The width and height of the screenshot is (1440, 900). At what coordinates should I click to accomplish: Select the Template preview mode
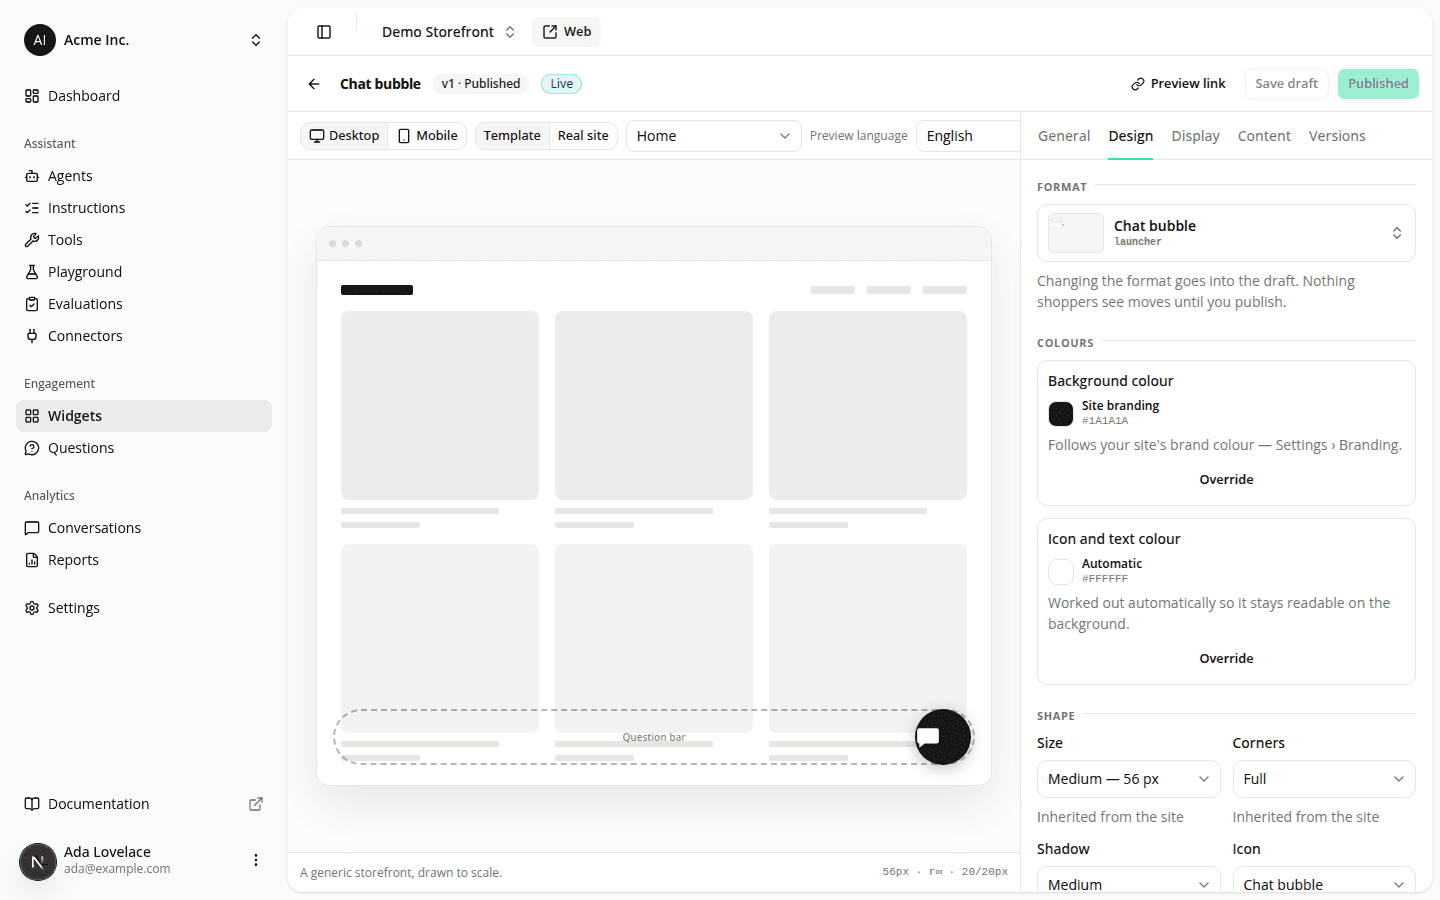pos(512,136)
